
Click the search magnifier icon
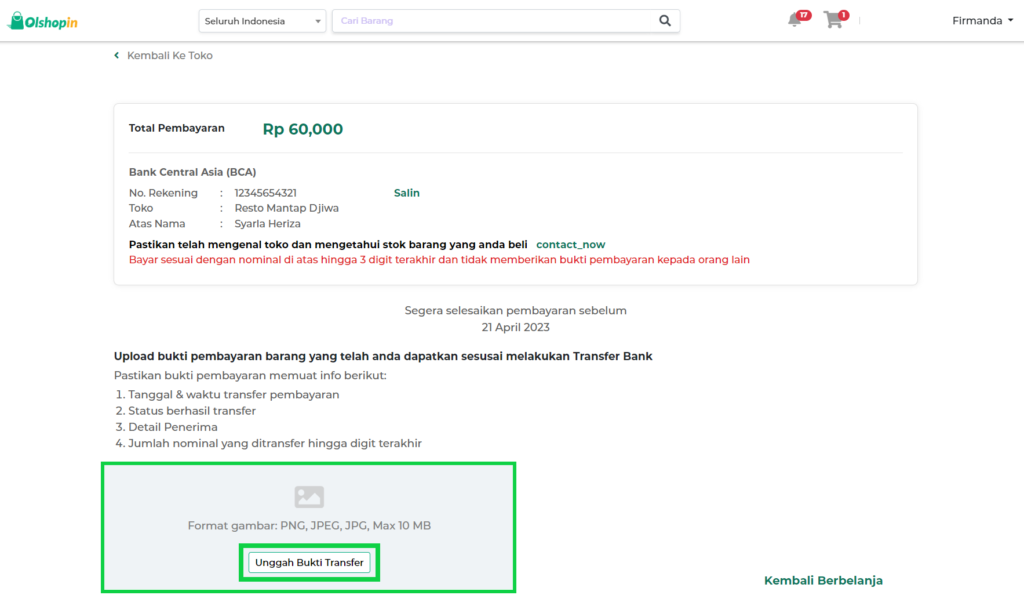[x=665, y=20]
